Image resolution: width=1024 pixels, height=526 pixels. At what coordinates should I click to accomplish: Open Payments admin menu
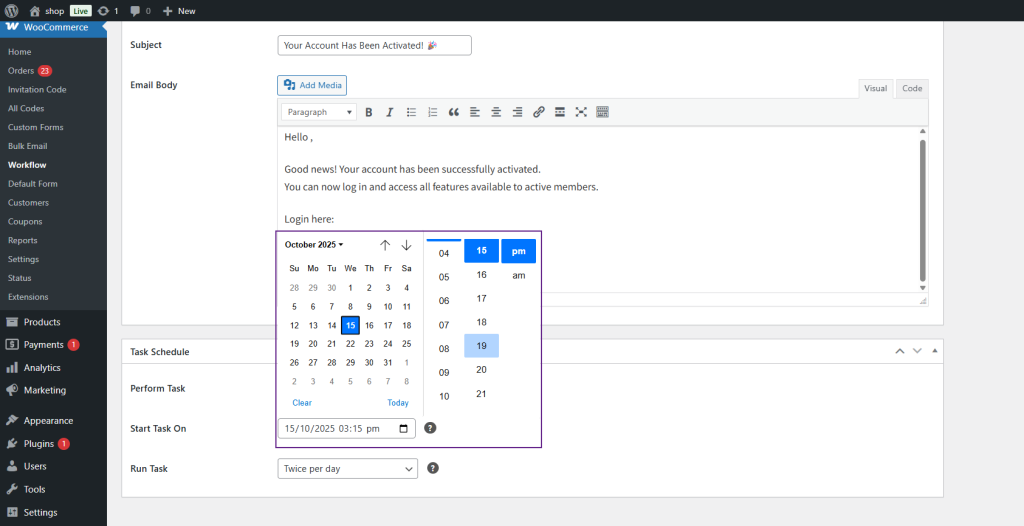43,344
